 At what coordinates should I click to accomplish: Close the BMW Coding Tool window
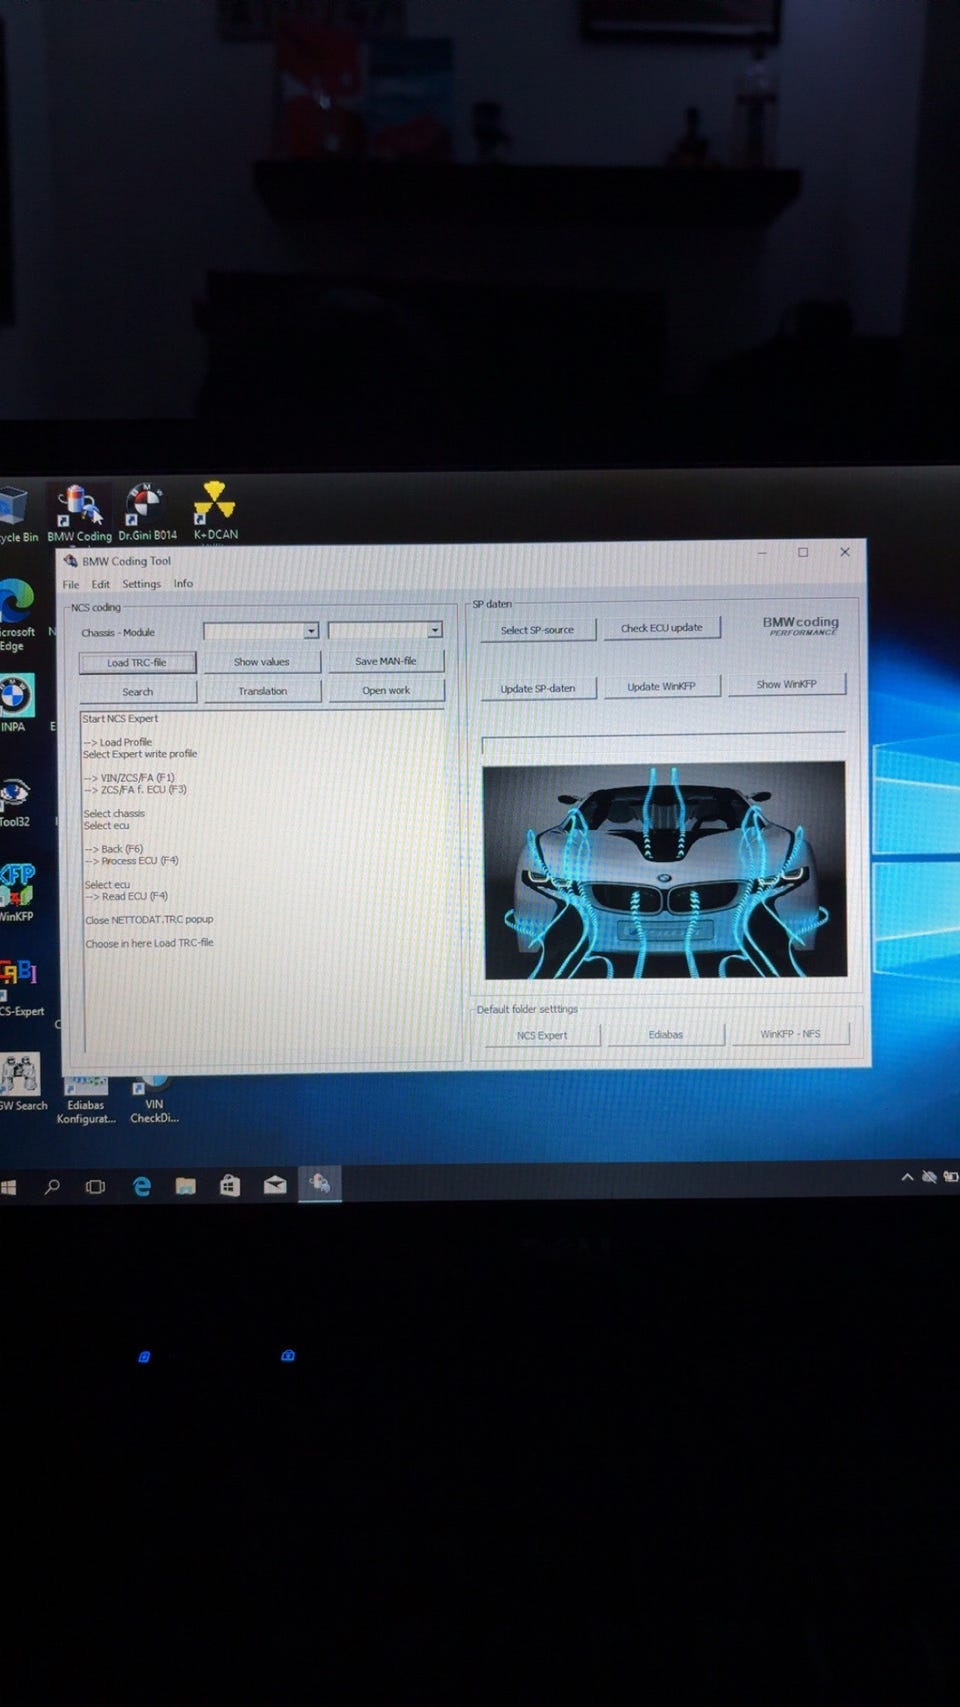pos(845,551)
